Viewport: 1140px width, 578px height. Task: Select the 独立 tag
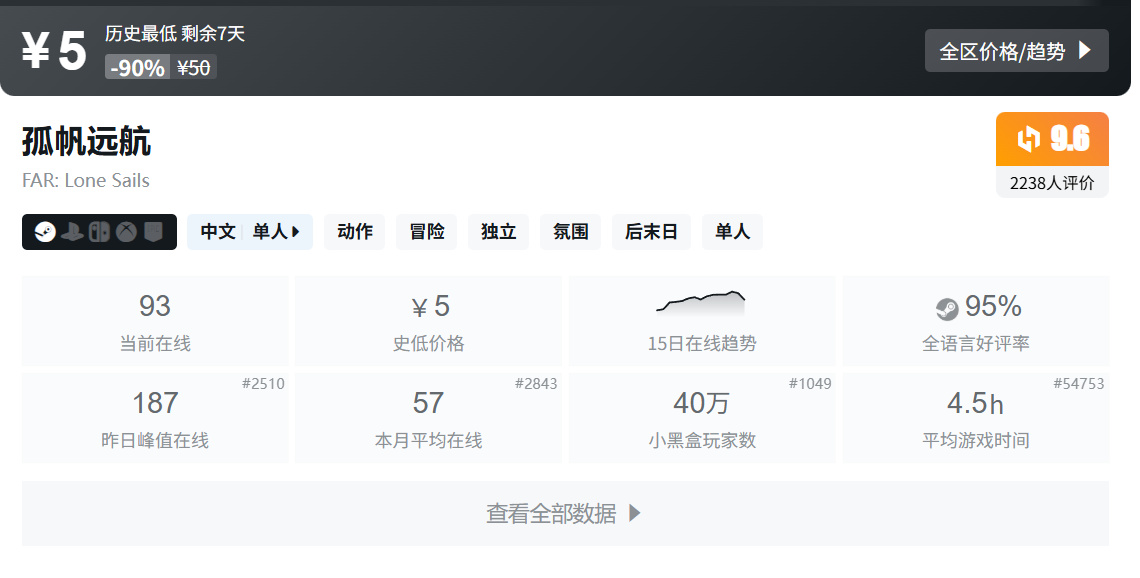point(499,232)
